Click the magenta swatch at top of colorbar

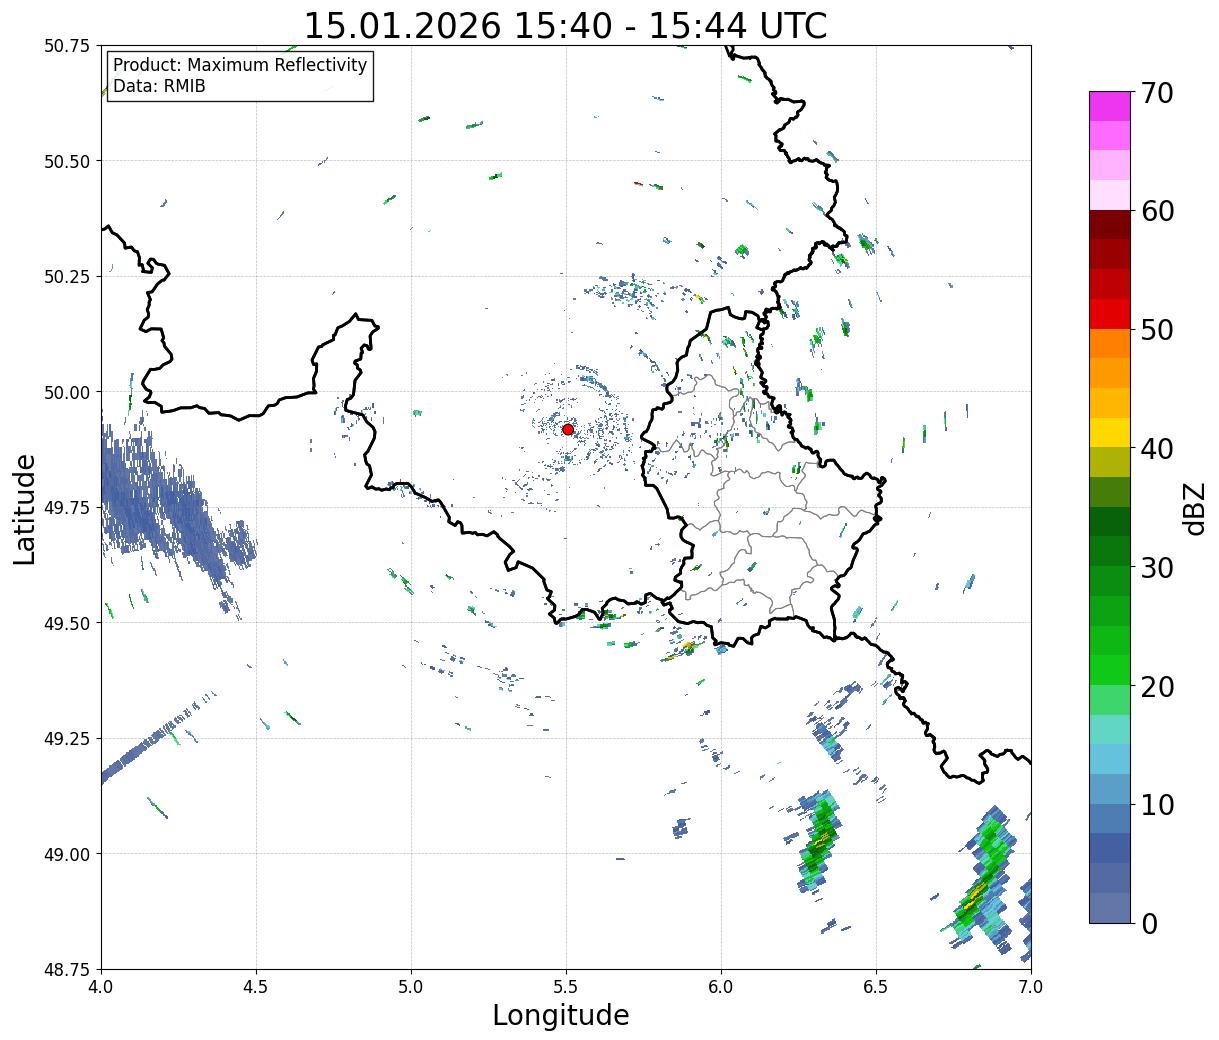tap(1110, 106)
